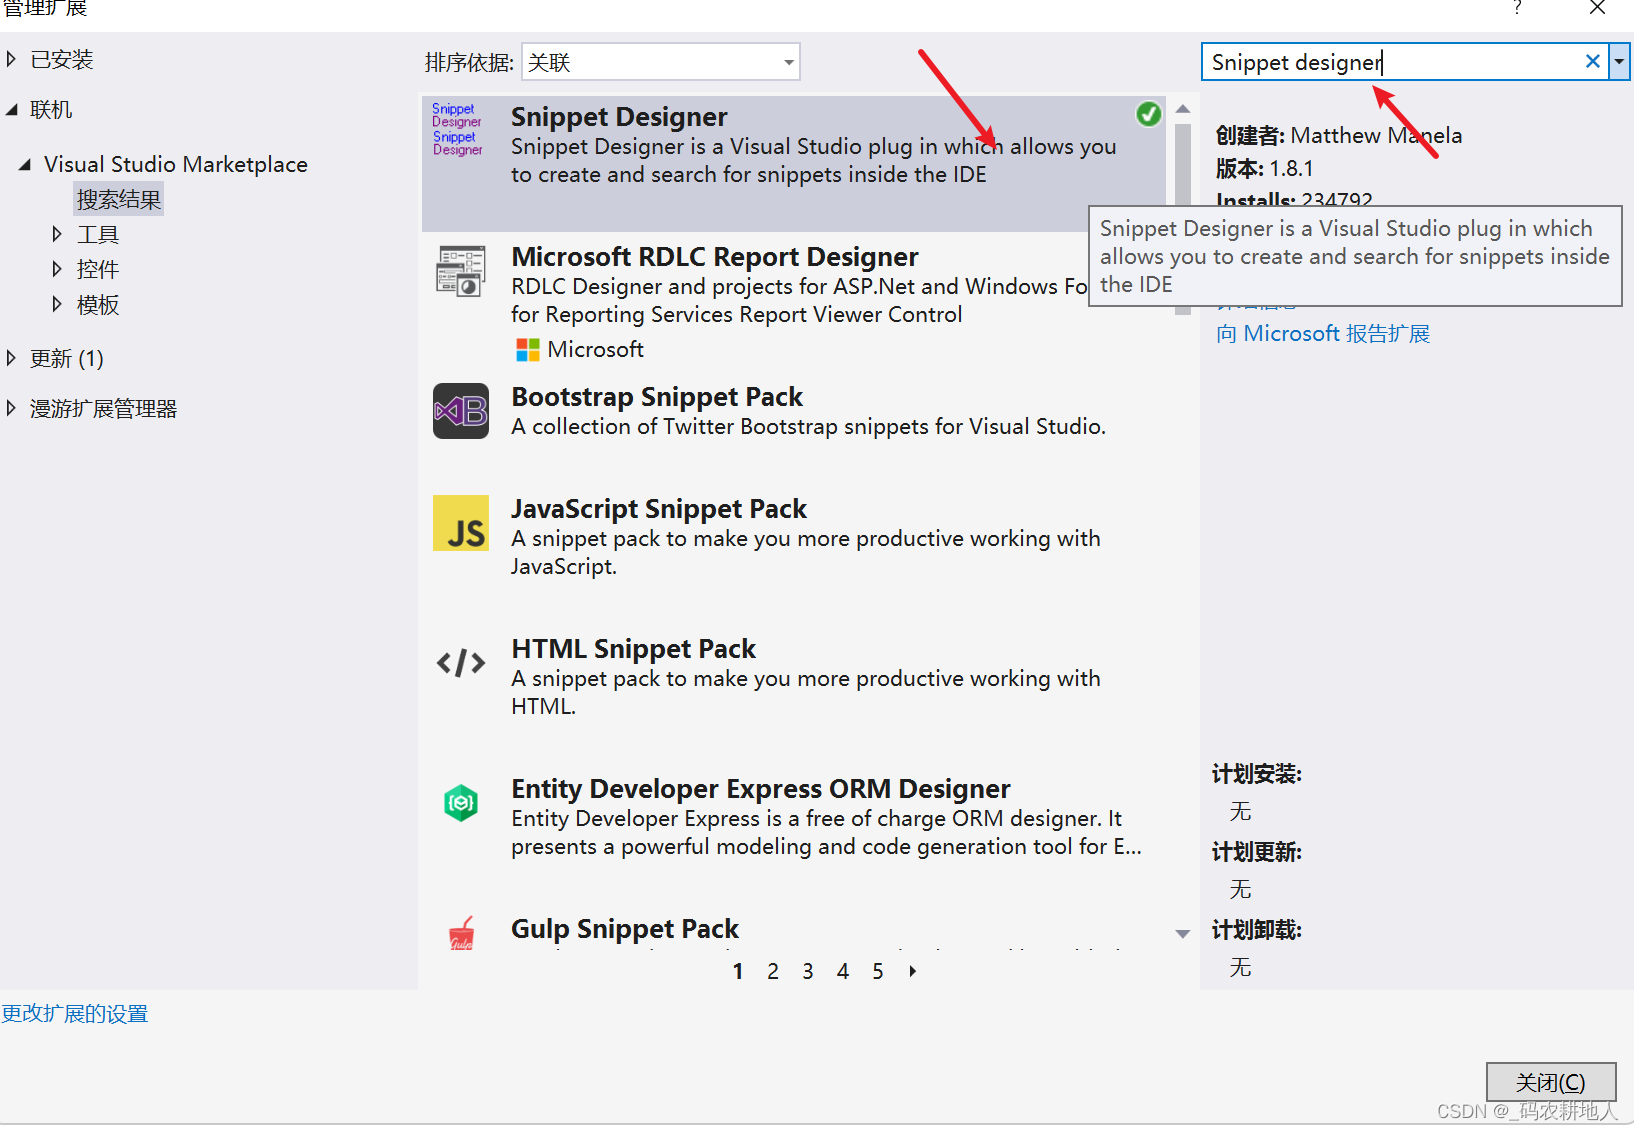The width and height of the screenshot is (1634, 1131).
Task: Click the results list scroll-down arrow
Action: click(1183, 934)
